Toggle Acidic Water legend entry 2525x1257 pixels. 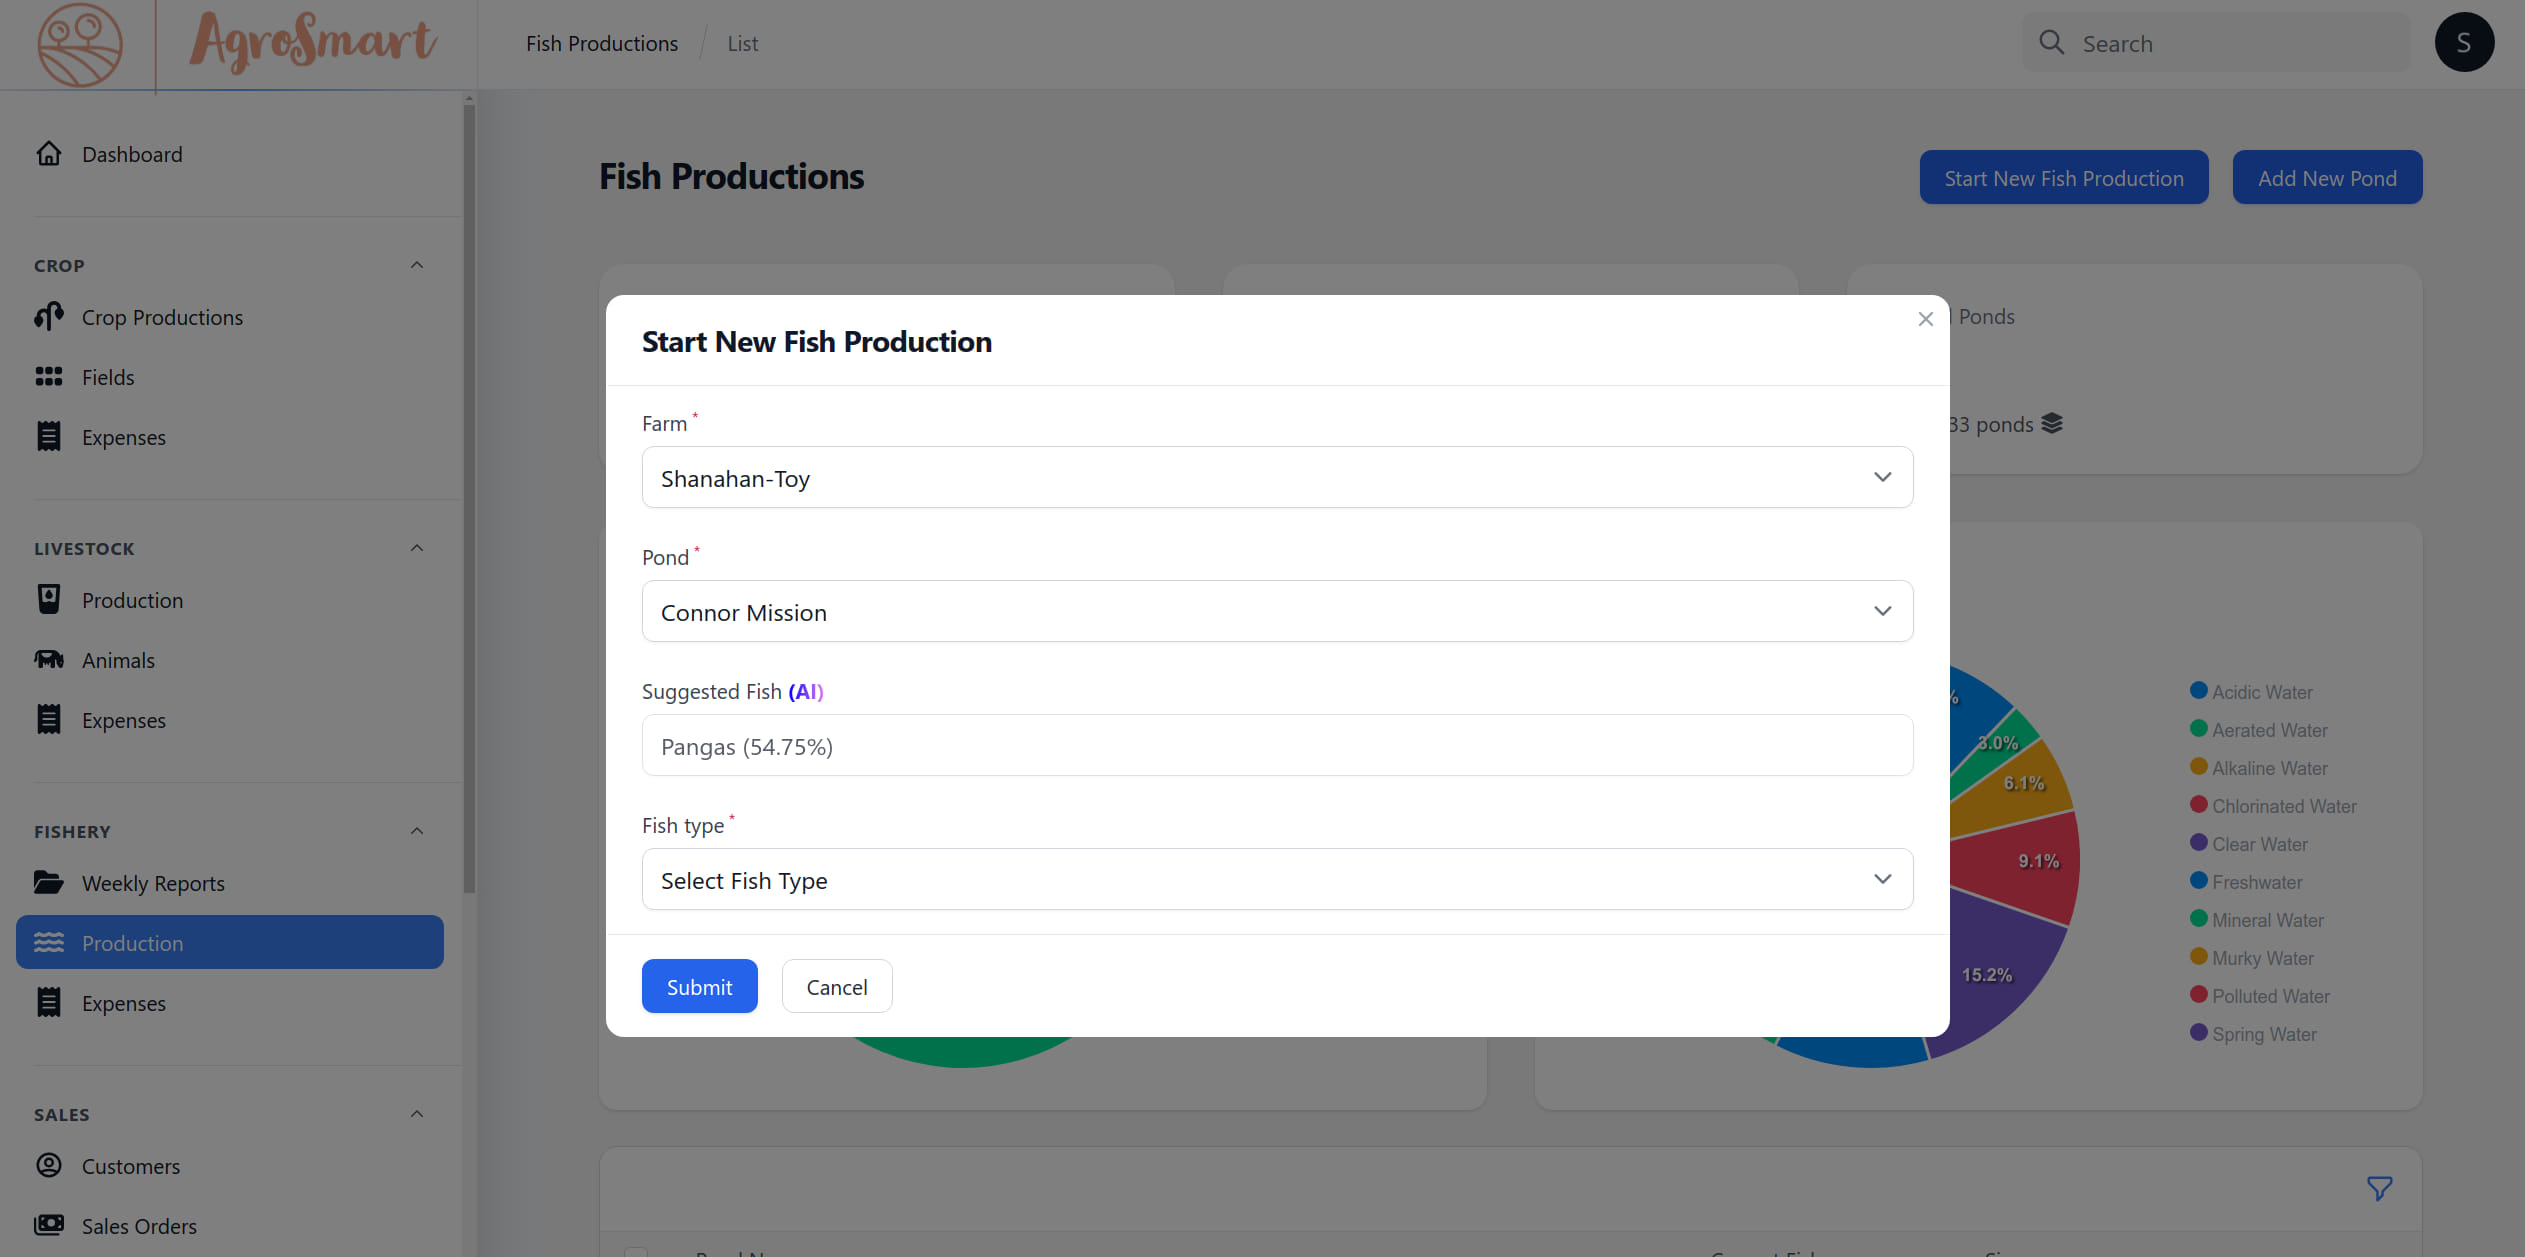click(2261, 692)
